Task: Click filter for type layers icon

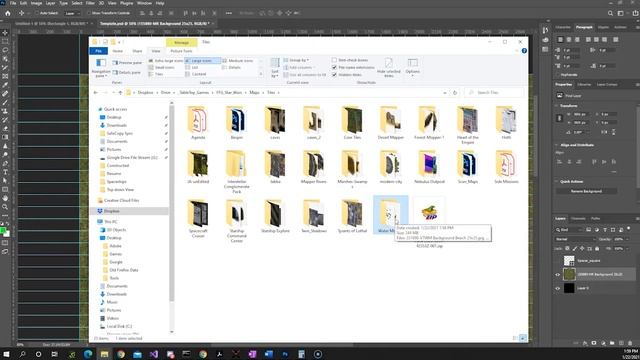Action: pos(604,230)
